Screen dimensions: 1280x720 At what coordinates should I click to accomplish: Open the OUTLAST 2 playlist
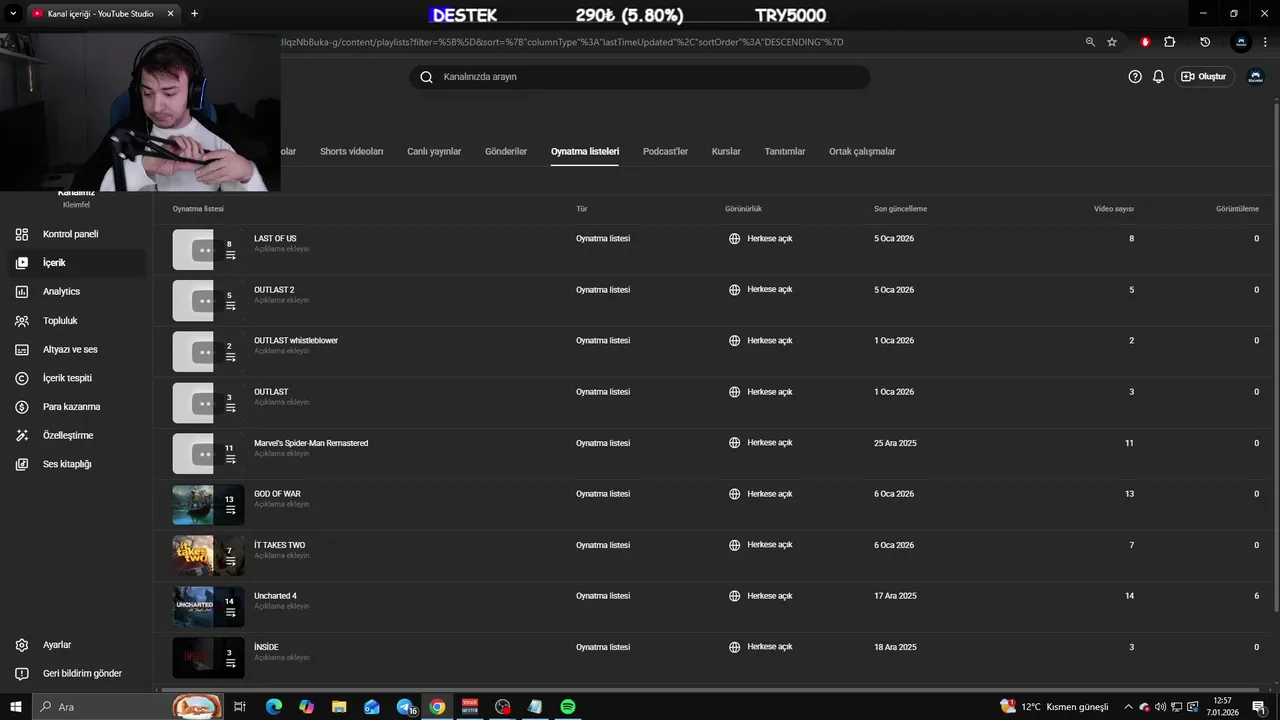pos(274,290)
